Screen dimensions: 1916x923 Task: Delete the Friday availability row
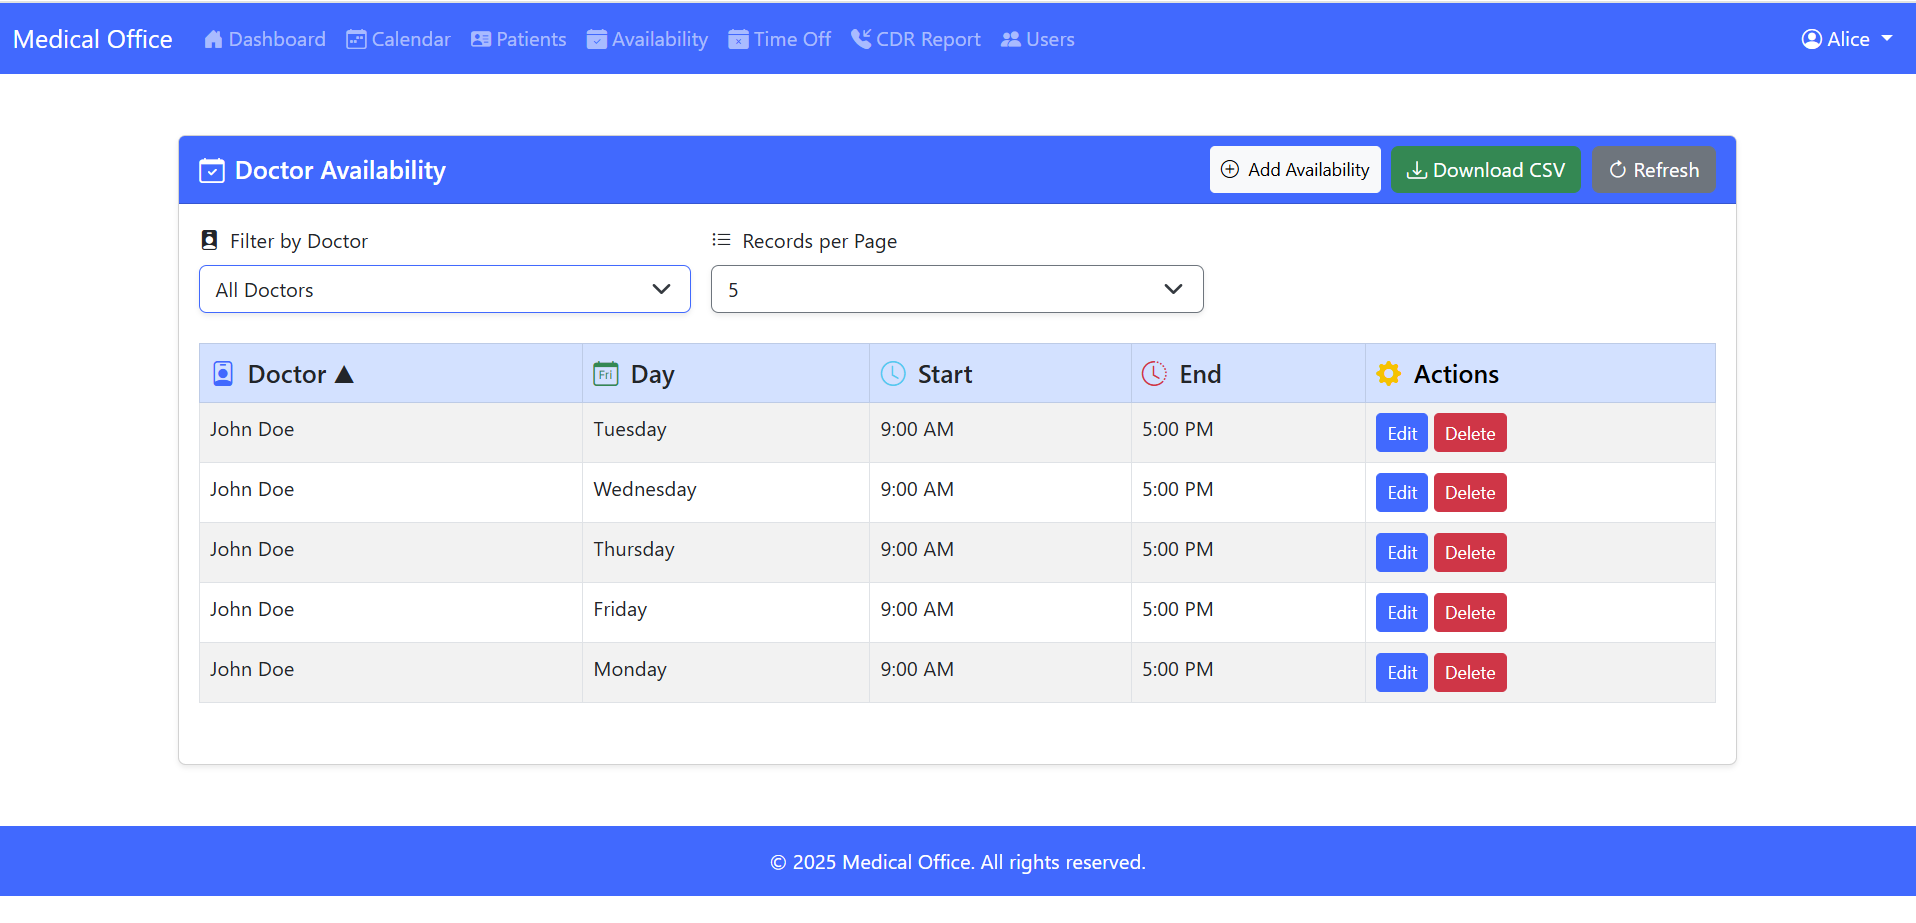tap(1469, 612)
